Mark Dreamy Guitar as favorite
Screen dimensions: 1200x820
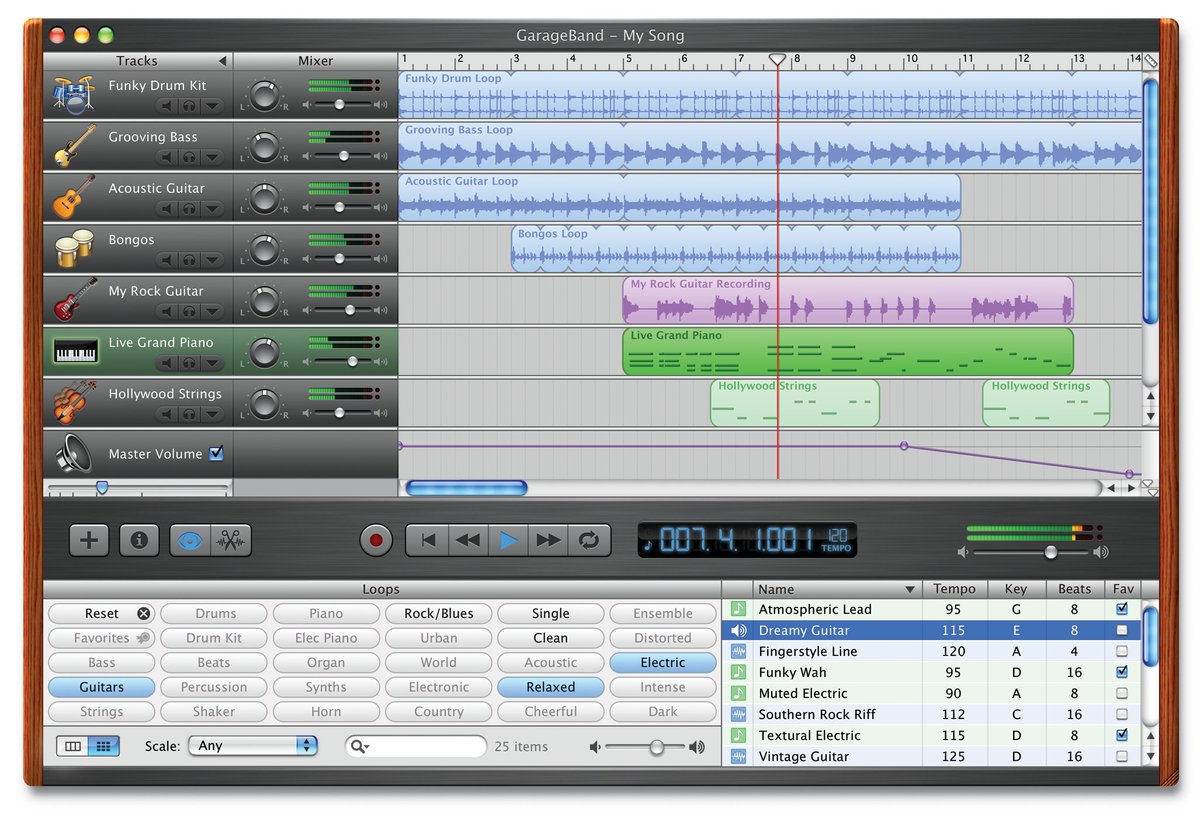[1122, 630]
